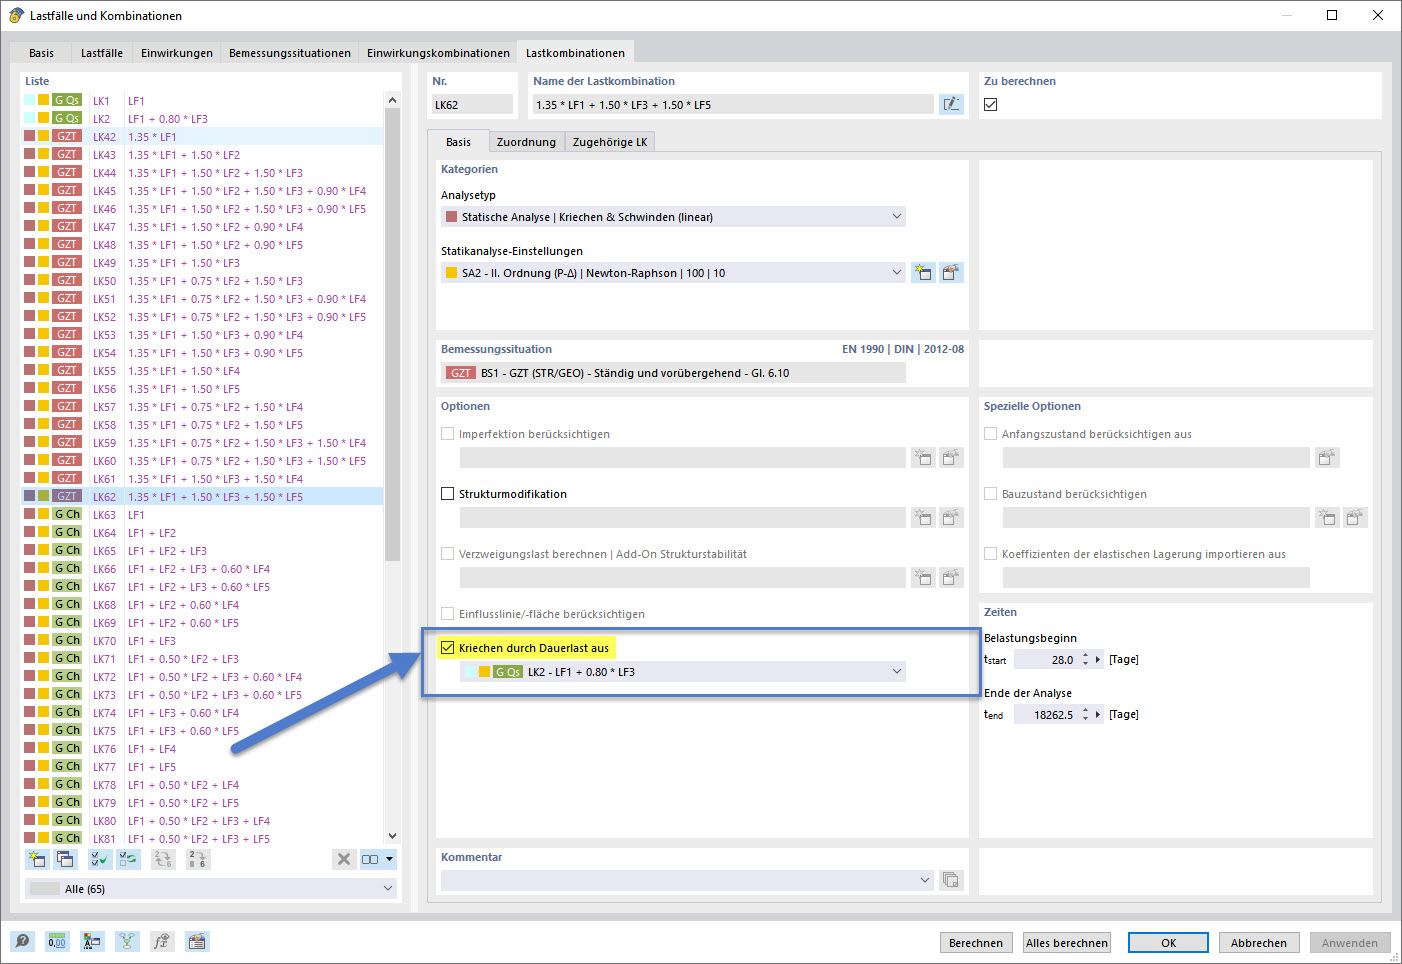Image resolution: width=1402 pixels, height=964 pixels.
Task: Open the units and decimal places icon
Action: 57,941
